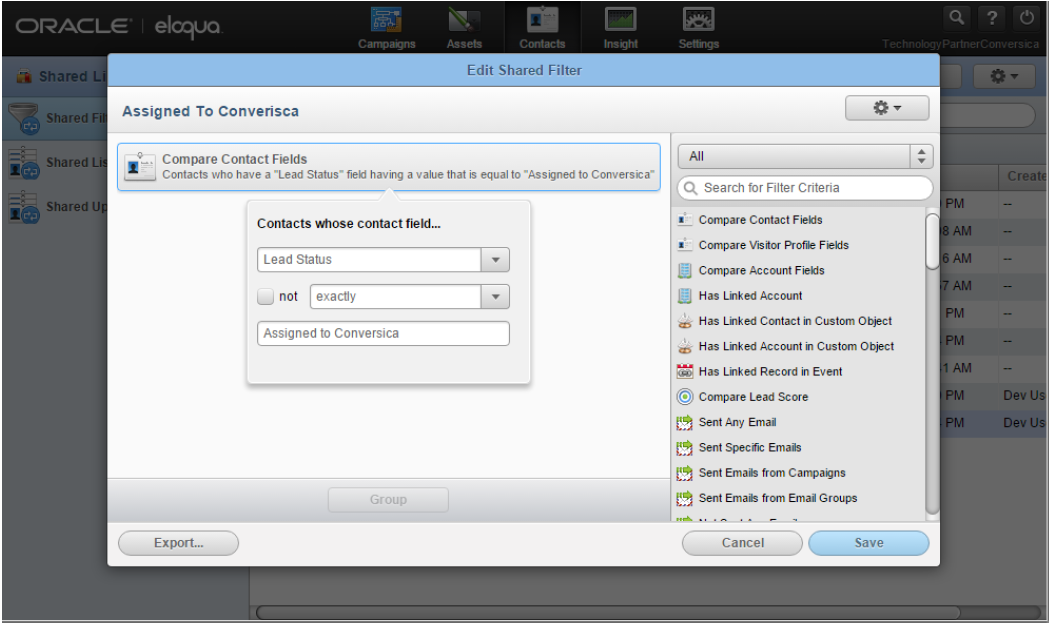The height and width of the screenshot is (624, 1050).
Task: Click the Insight chart icon
Action: [620, 20]
